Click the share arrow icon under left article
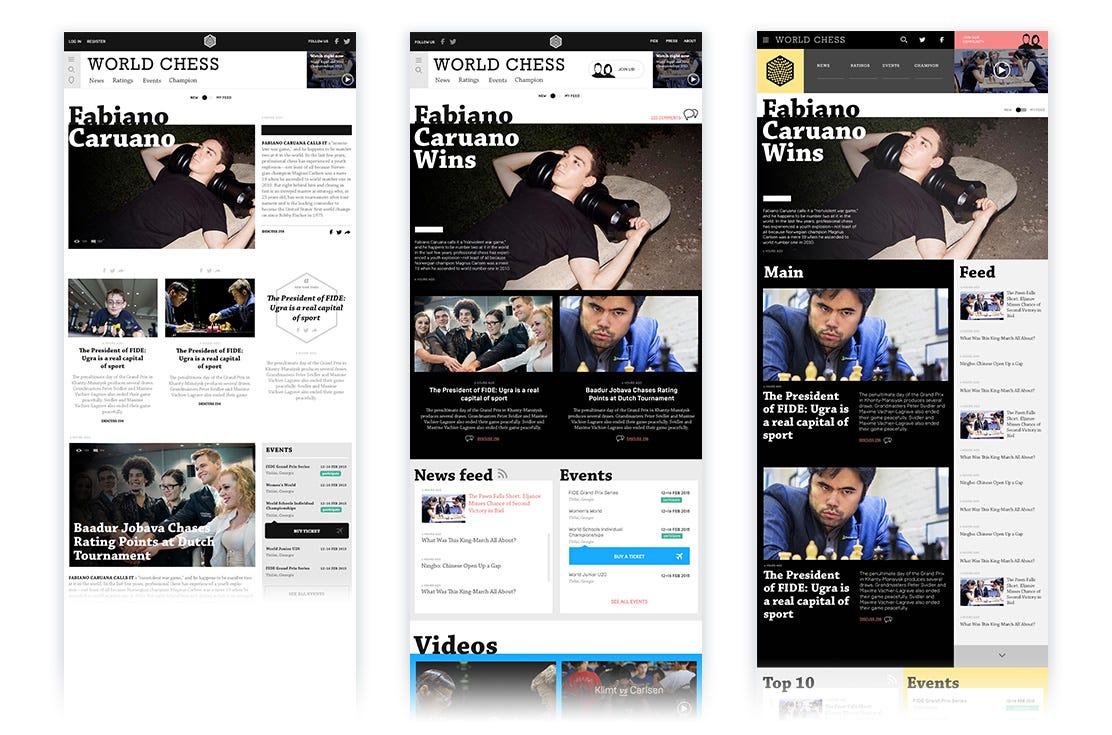1112x735 pixels. tap(347, 232)
